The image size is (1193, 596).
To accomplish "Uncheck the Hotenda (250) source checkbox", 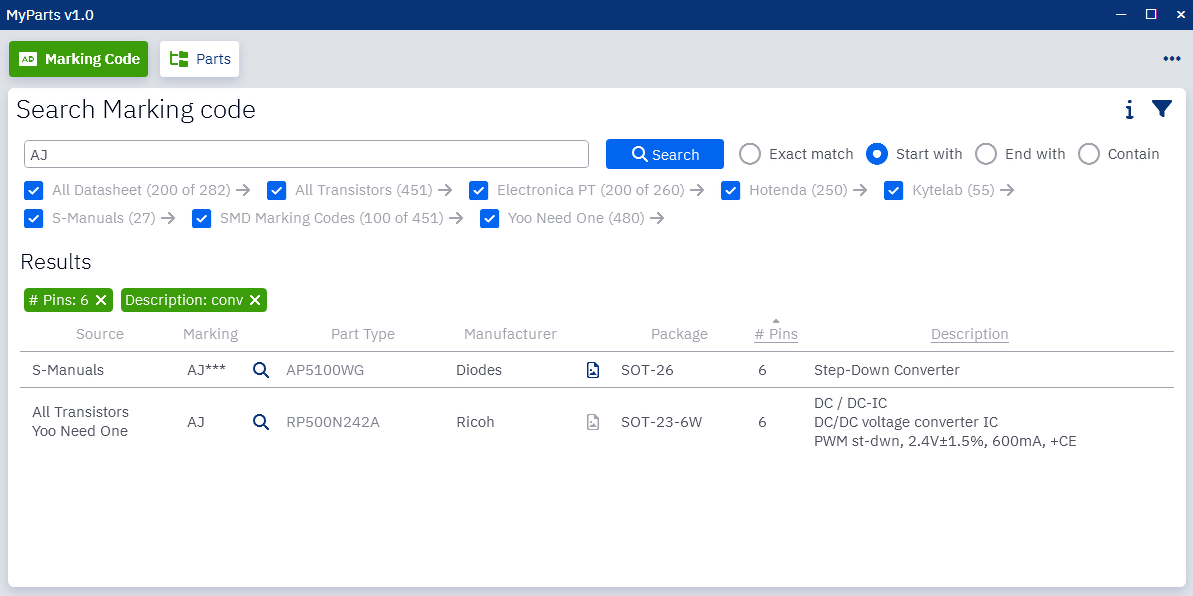I will [x=730, y=190].
